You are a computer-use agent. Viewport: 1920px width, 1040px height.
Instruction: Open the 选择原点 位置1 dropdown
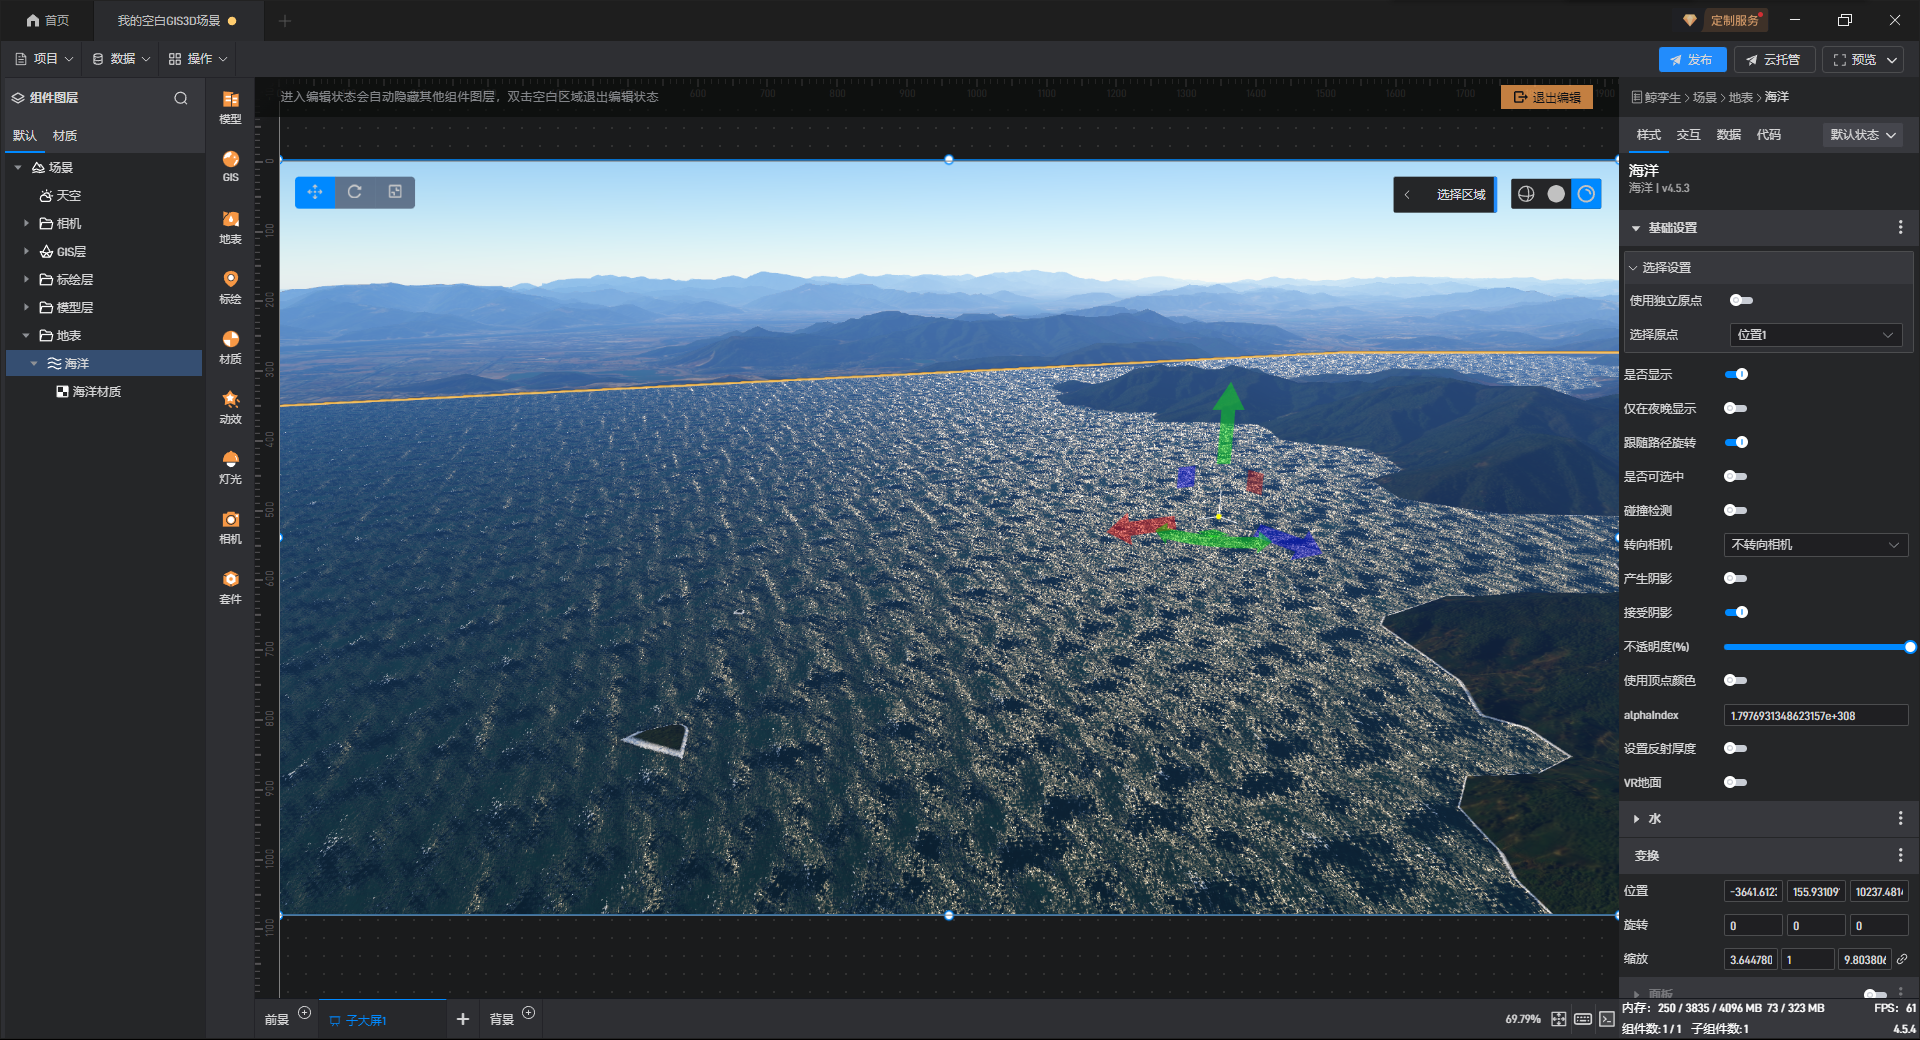click(x=1815, y=335)
